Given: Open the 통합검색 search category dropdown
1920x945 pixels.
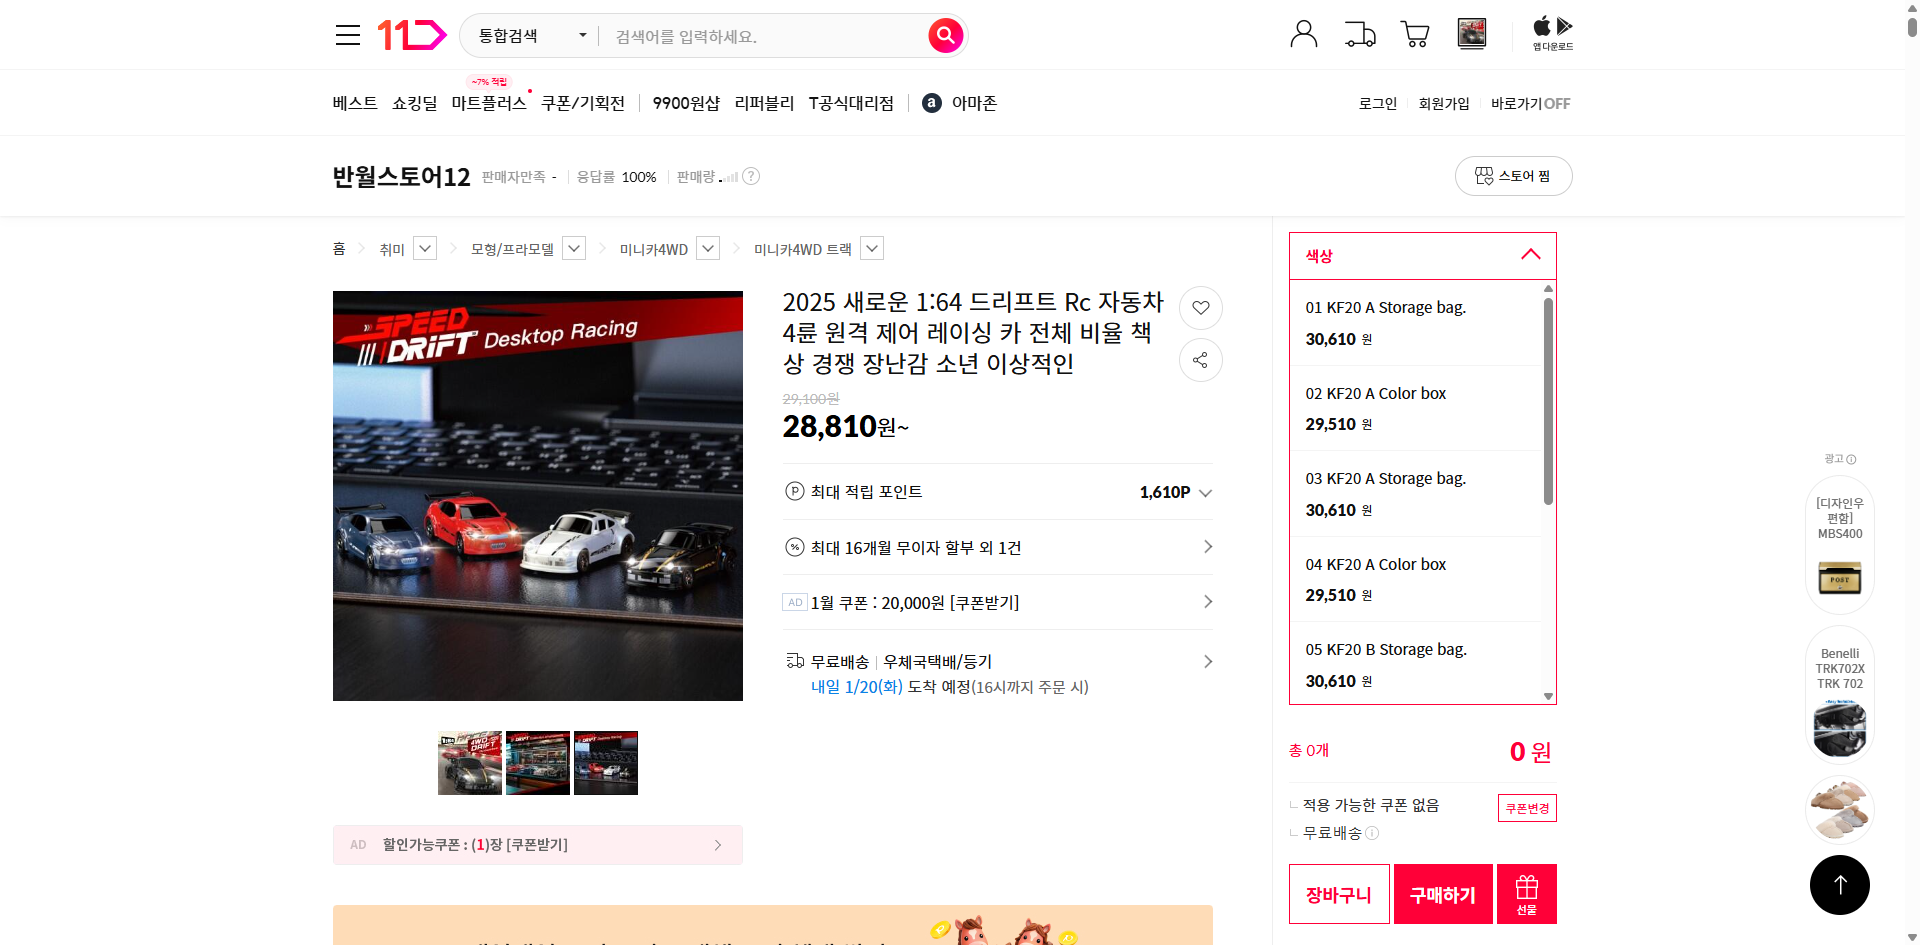Looking at the screenshot, I should click(x=528, y=35).
